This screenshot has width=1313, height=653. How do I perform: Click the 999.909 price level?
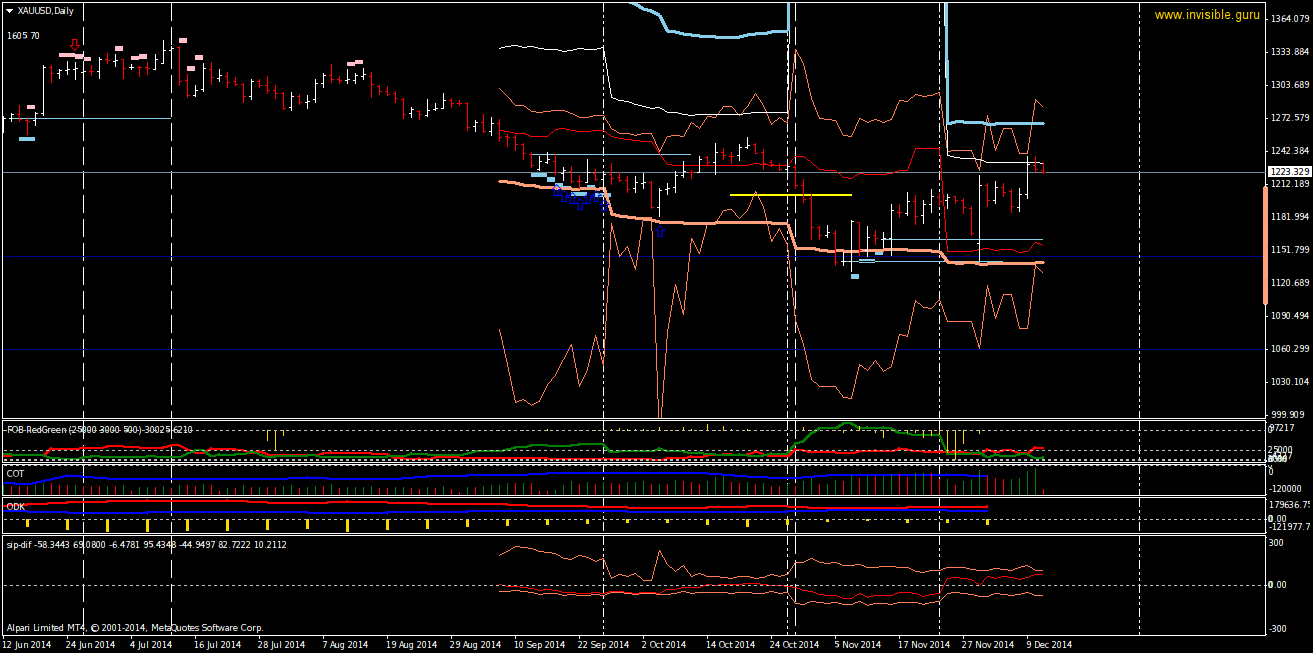tap(1288, 415)
